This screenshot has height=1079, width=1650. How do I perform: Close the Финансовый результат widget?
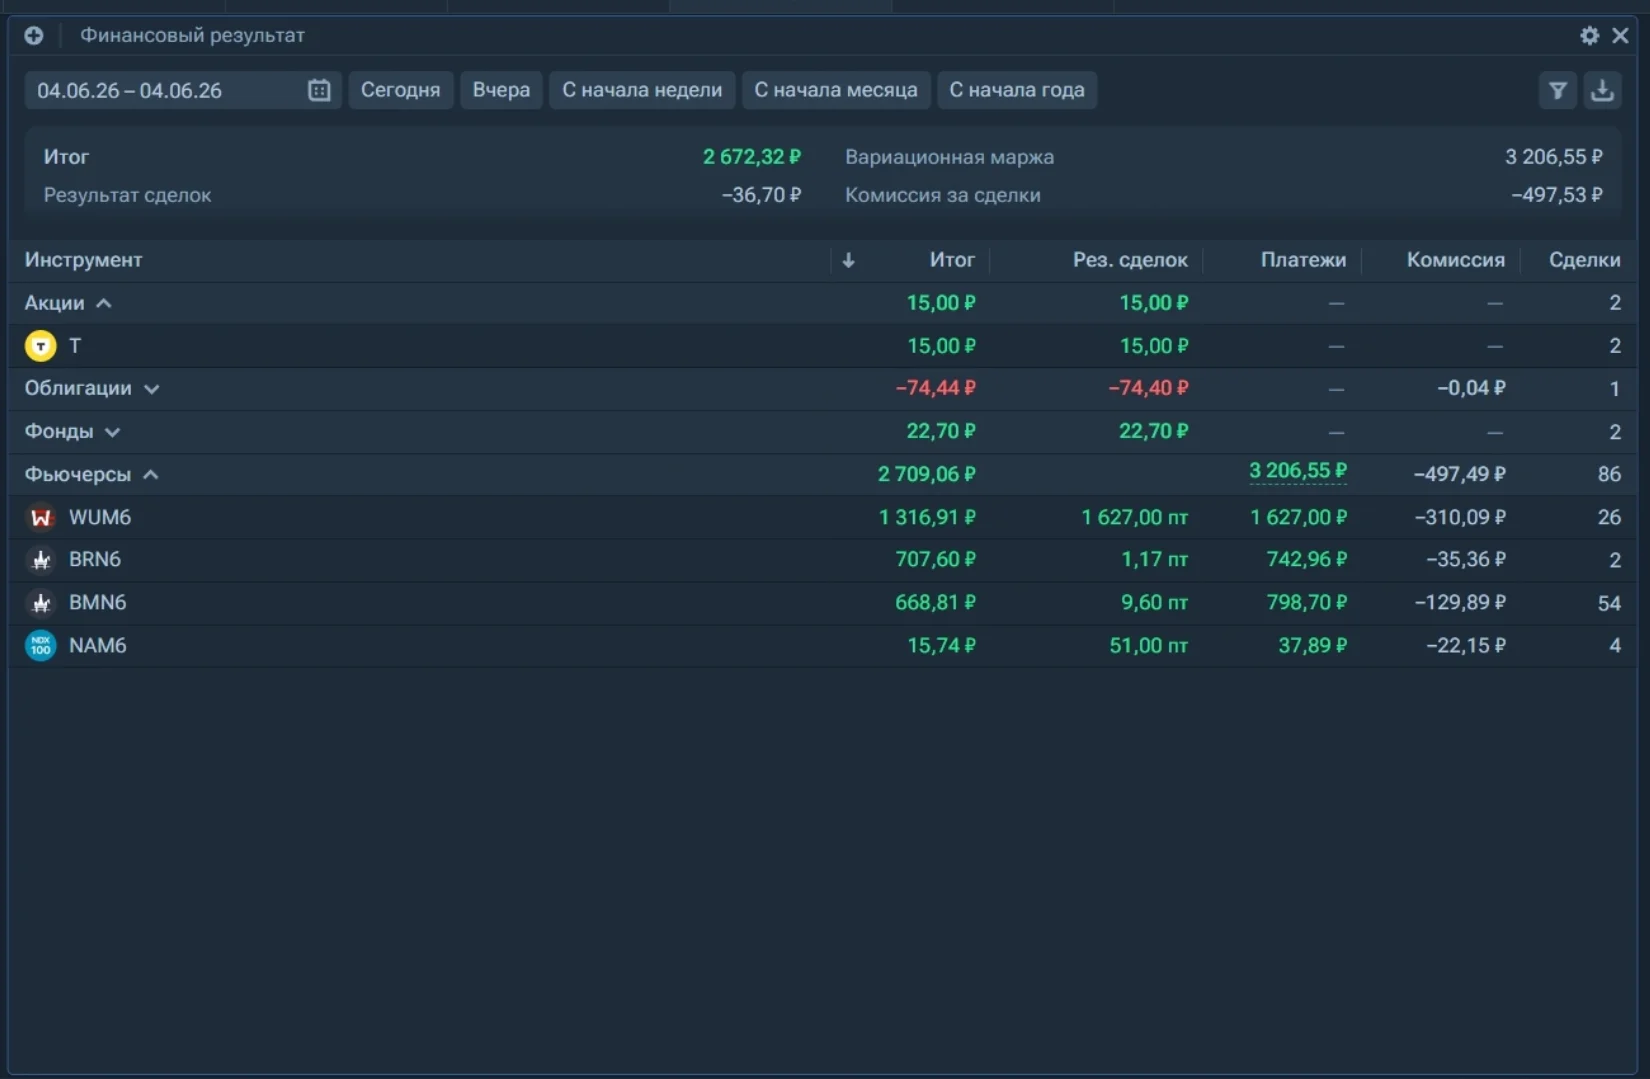tap(1621, 35)
